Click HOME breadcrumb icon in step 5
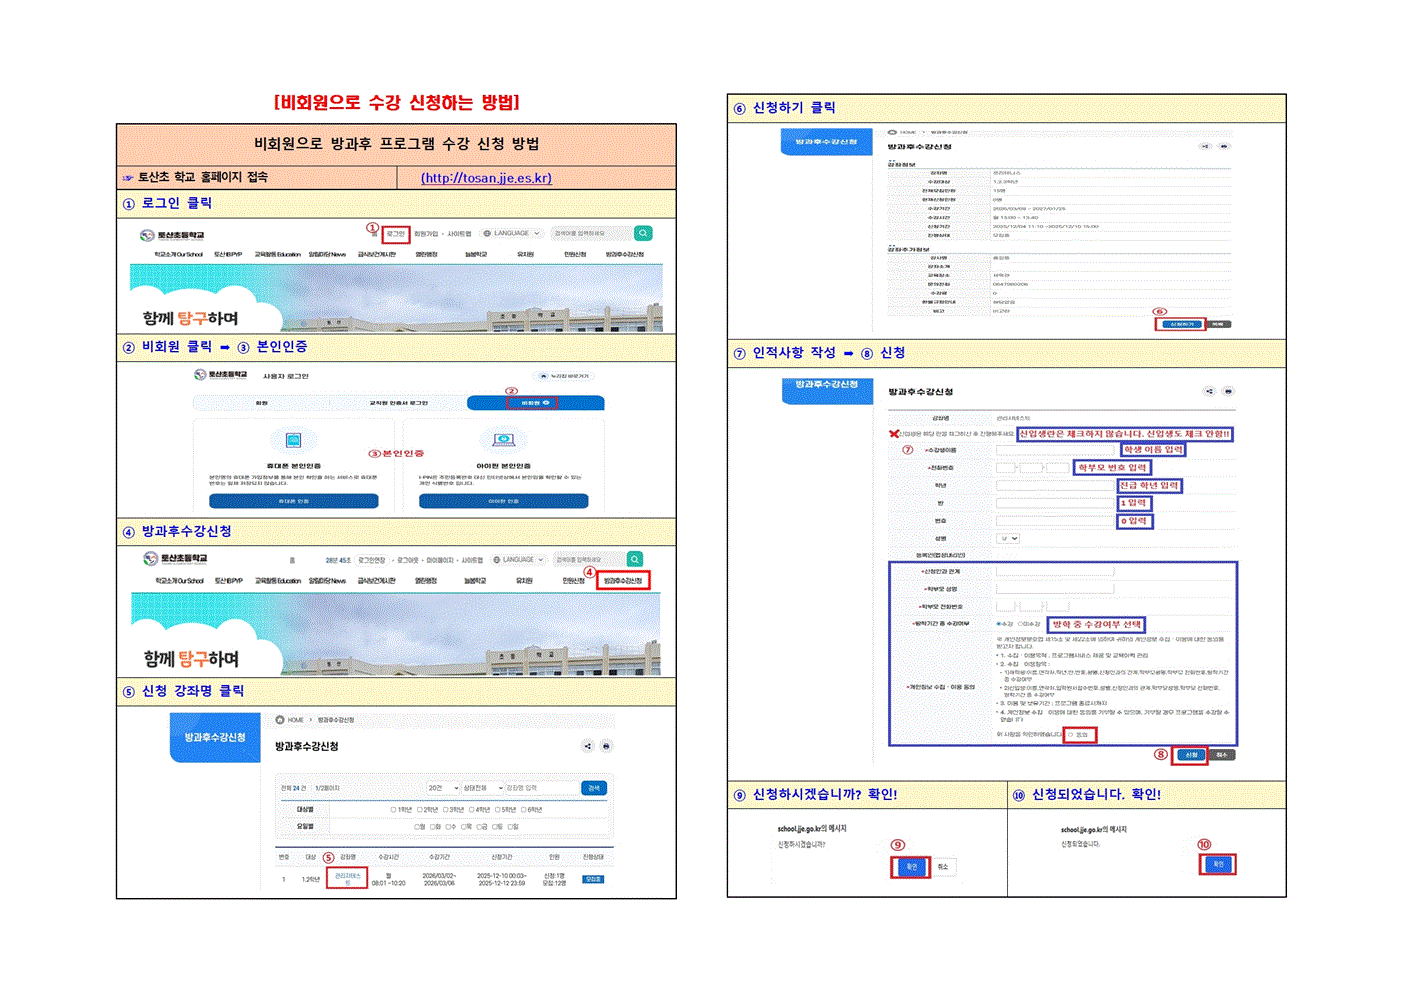This screenshot has width=1403, height=992. point(281,720)
